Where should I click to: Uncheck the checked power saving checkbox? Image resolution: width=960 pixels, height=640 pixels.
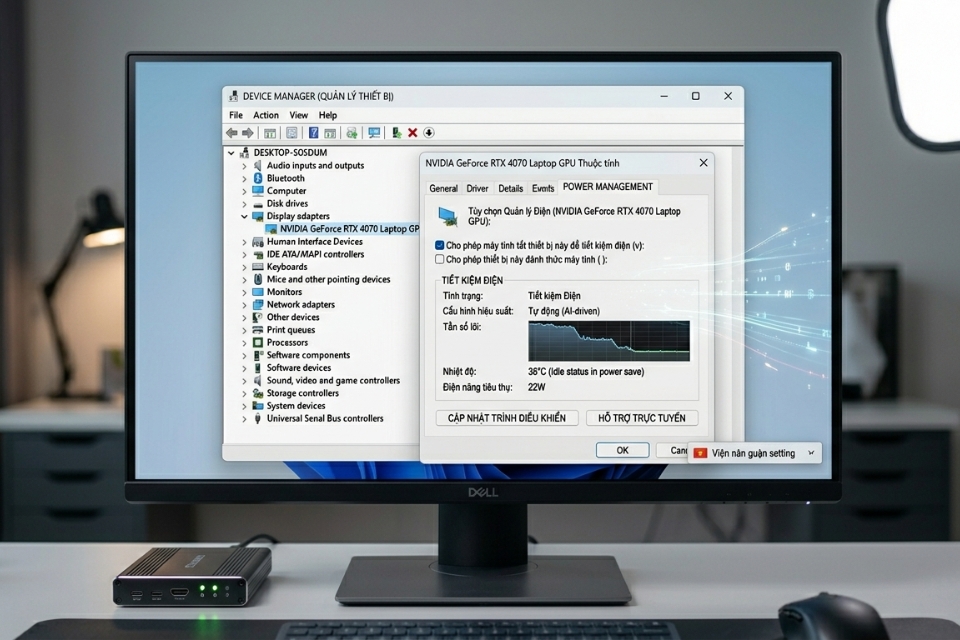[440, 245]
